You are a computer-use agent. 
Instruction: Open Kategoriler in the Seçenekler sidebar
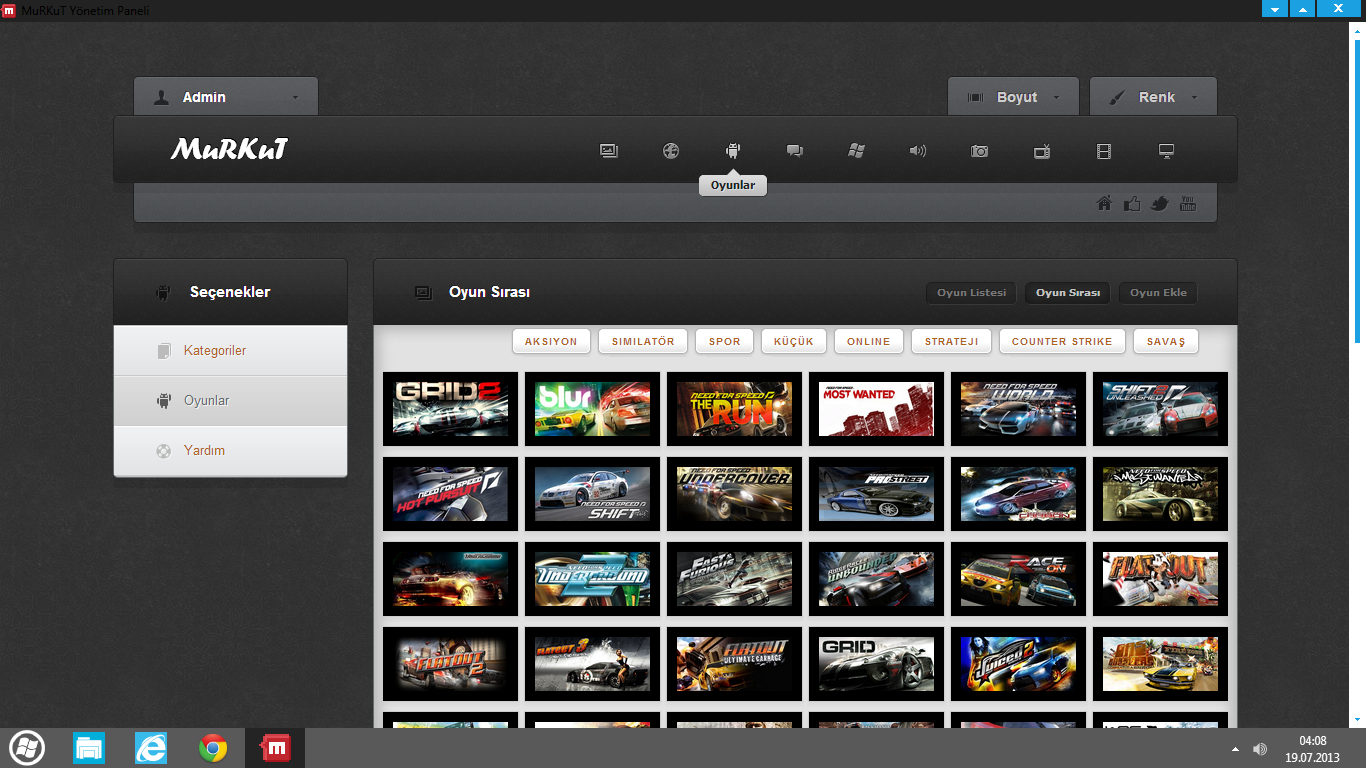(214, 351)
